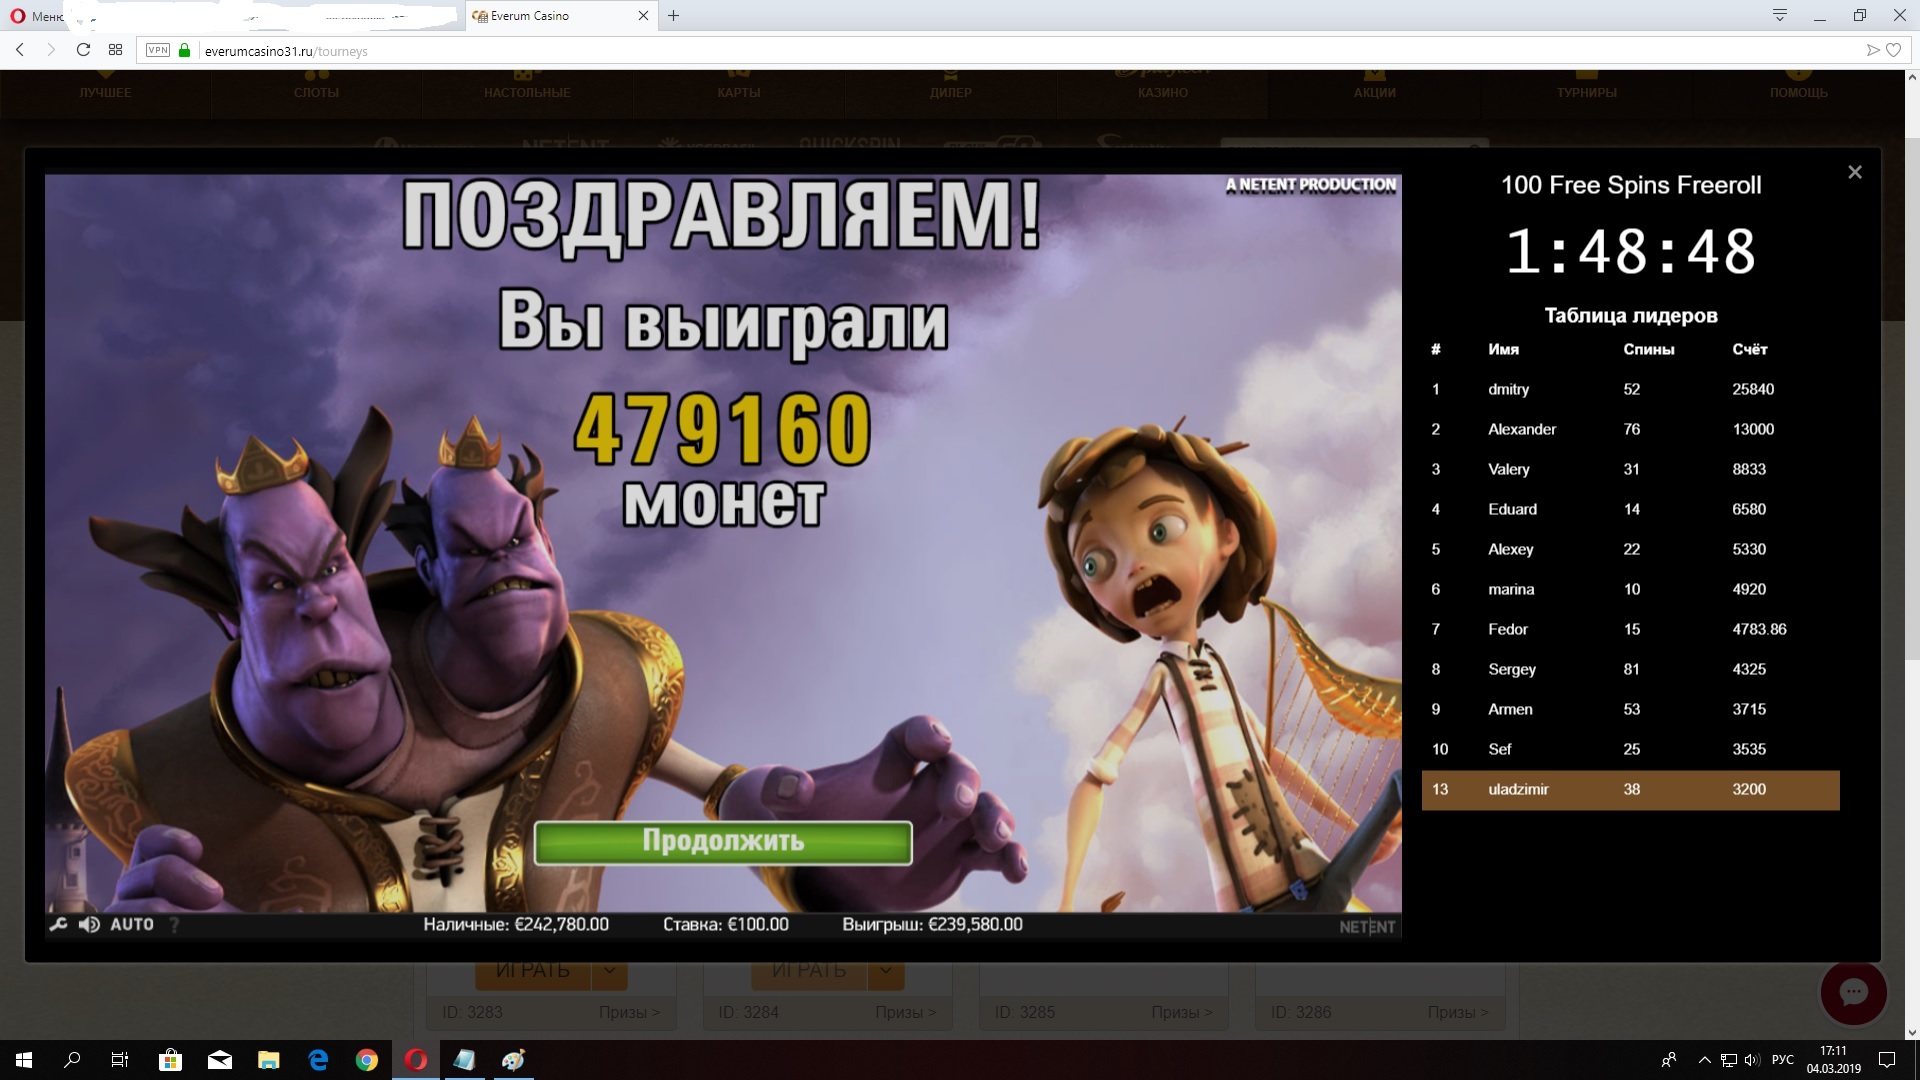Screen dimensions: 1920x1080
Task: Bookmark this page with the heart icon
Action: (1893, 50)
